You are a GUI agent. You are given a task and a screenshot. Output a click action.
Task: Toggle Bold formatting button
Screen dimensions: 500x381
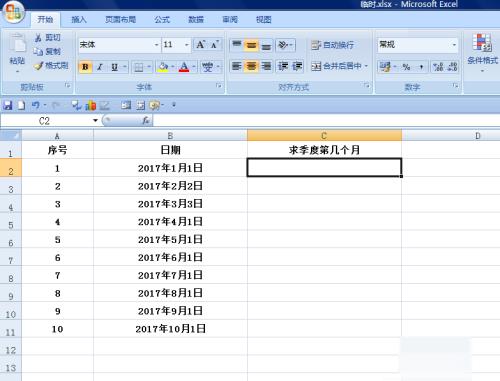[x=85, y=67]
